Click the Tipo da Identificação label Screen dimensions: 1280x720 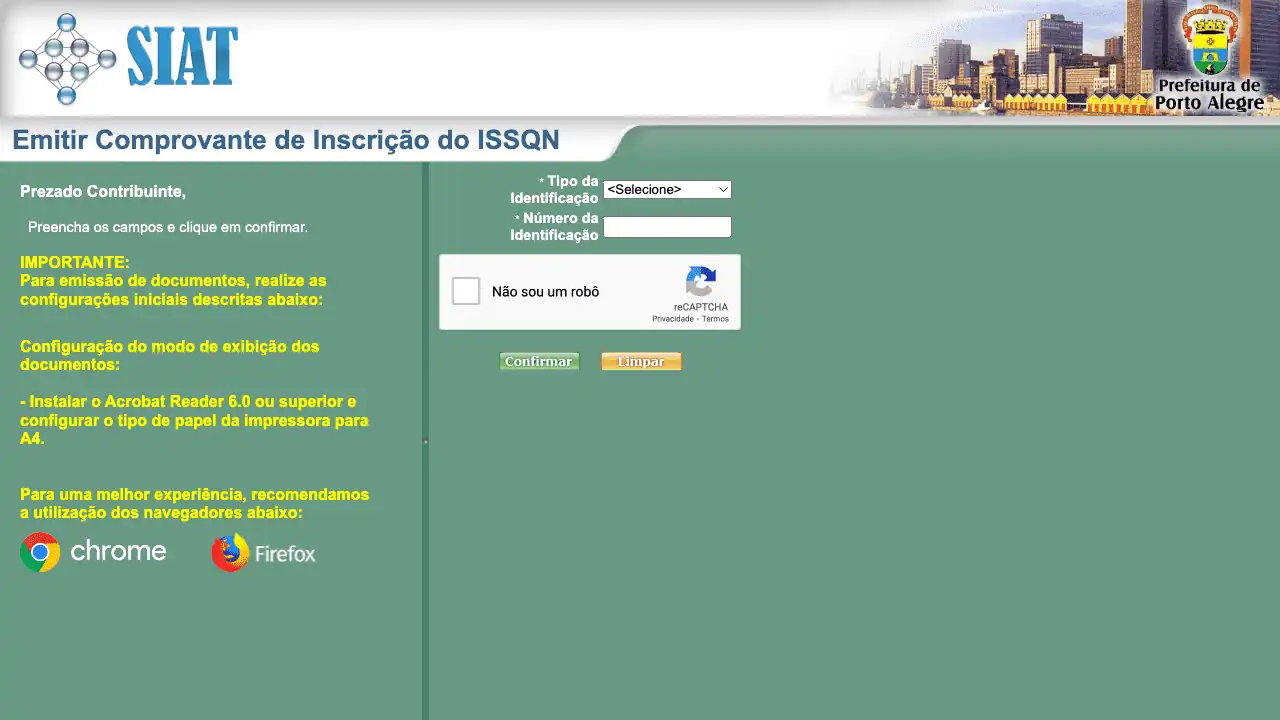pyautogui.click(x=555, y=190)
